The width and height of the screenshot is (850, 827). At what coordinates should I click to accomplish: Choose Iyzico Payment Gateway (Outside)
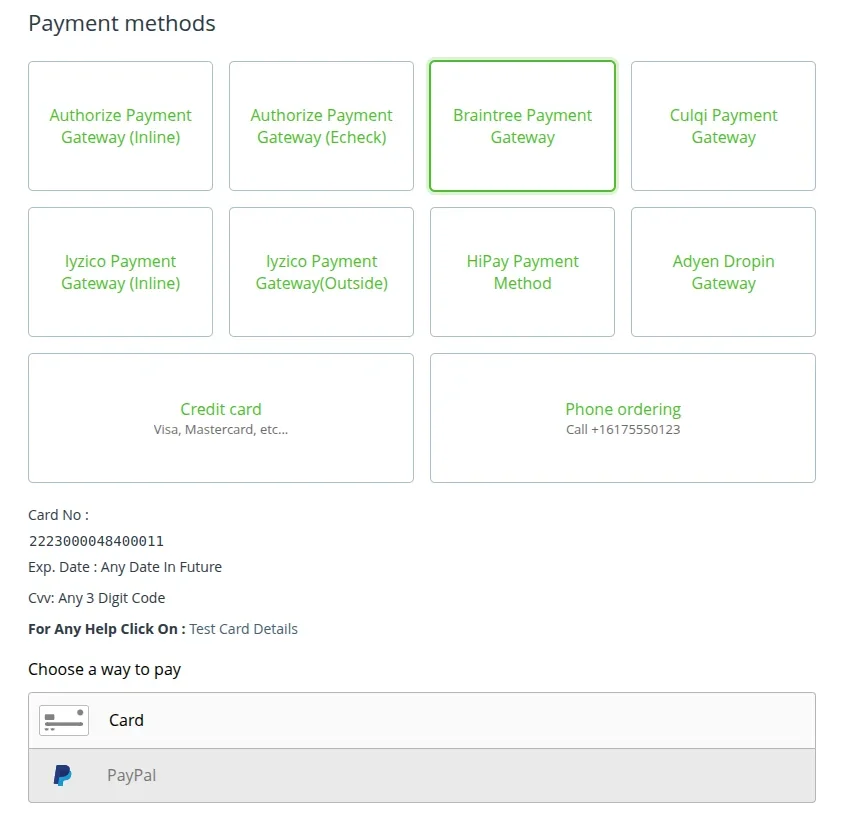321,272
